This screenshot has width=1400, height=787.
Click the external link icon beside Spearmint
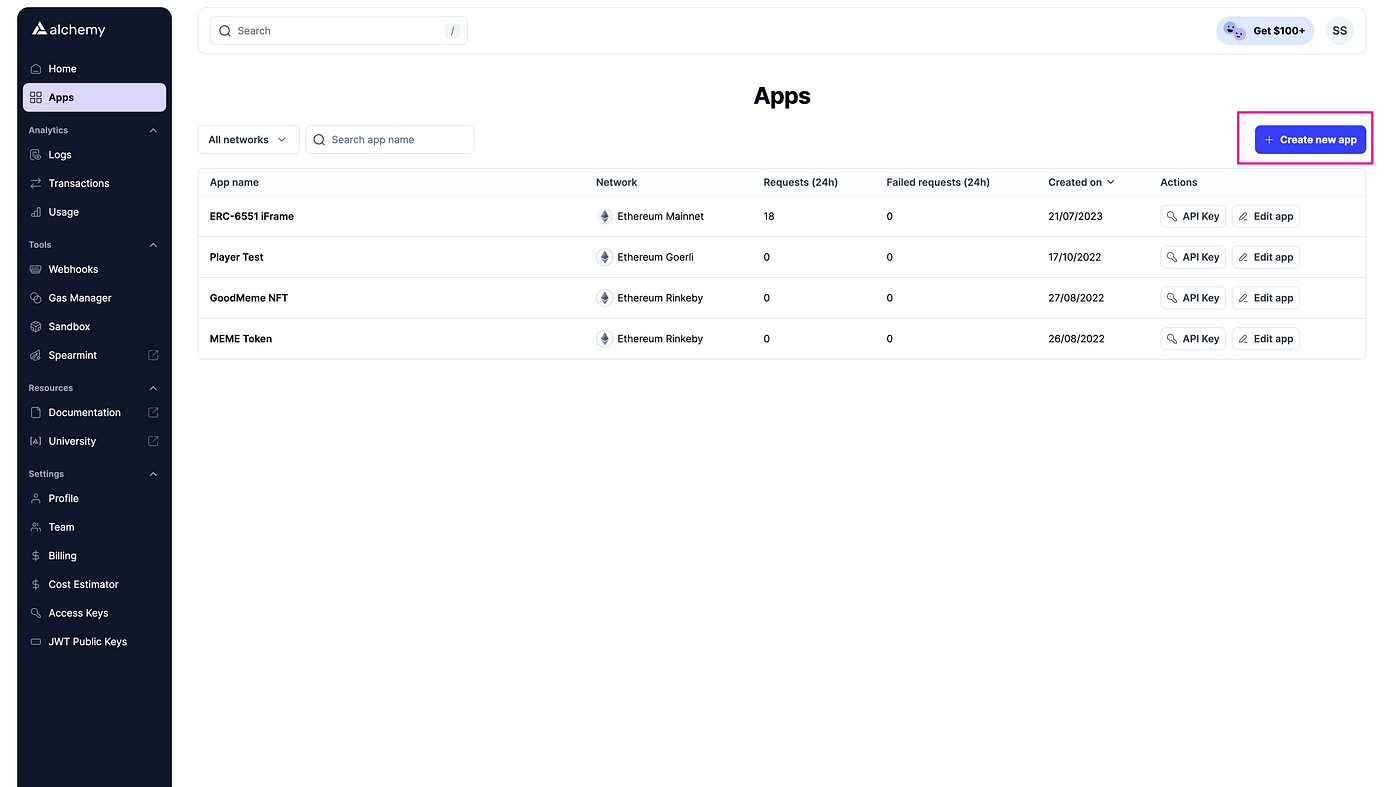pyautogui.click(x=153, y=355)
